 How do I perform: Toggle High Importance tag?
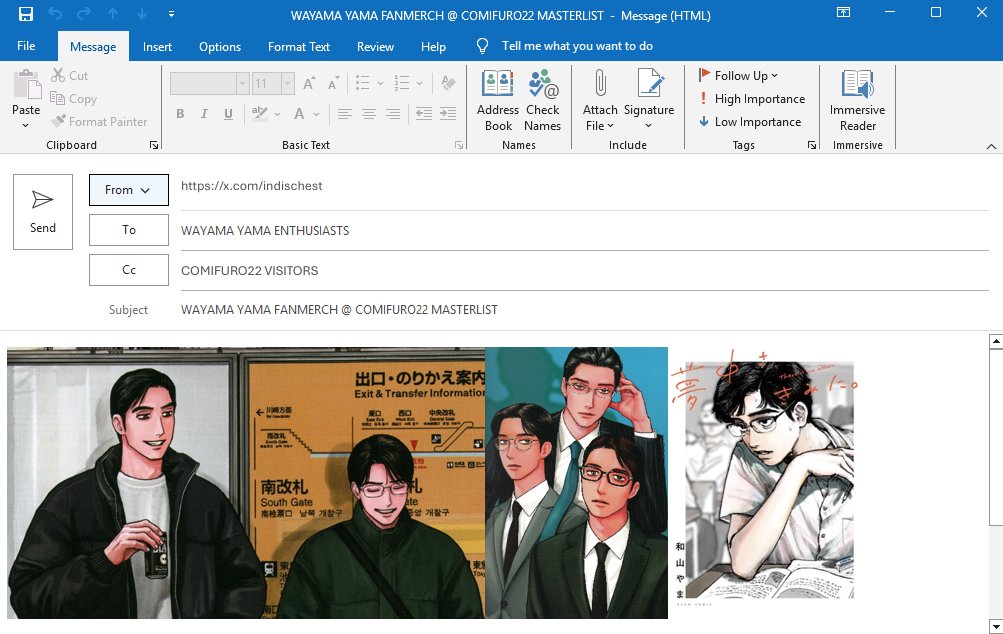pyautogui.click(x=752, y=99)
